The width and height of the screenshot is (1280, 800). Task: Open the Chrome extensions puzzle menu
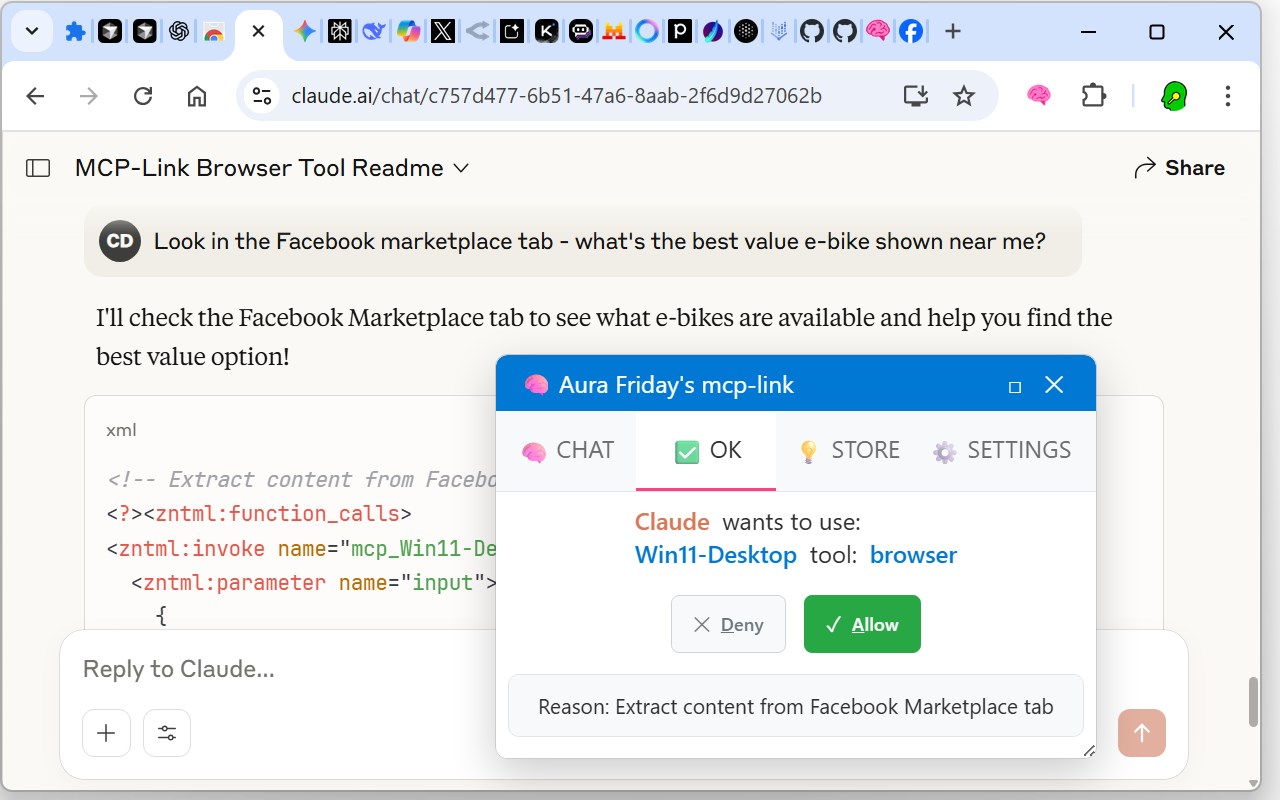click(x=1094, y=96)
